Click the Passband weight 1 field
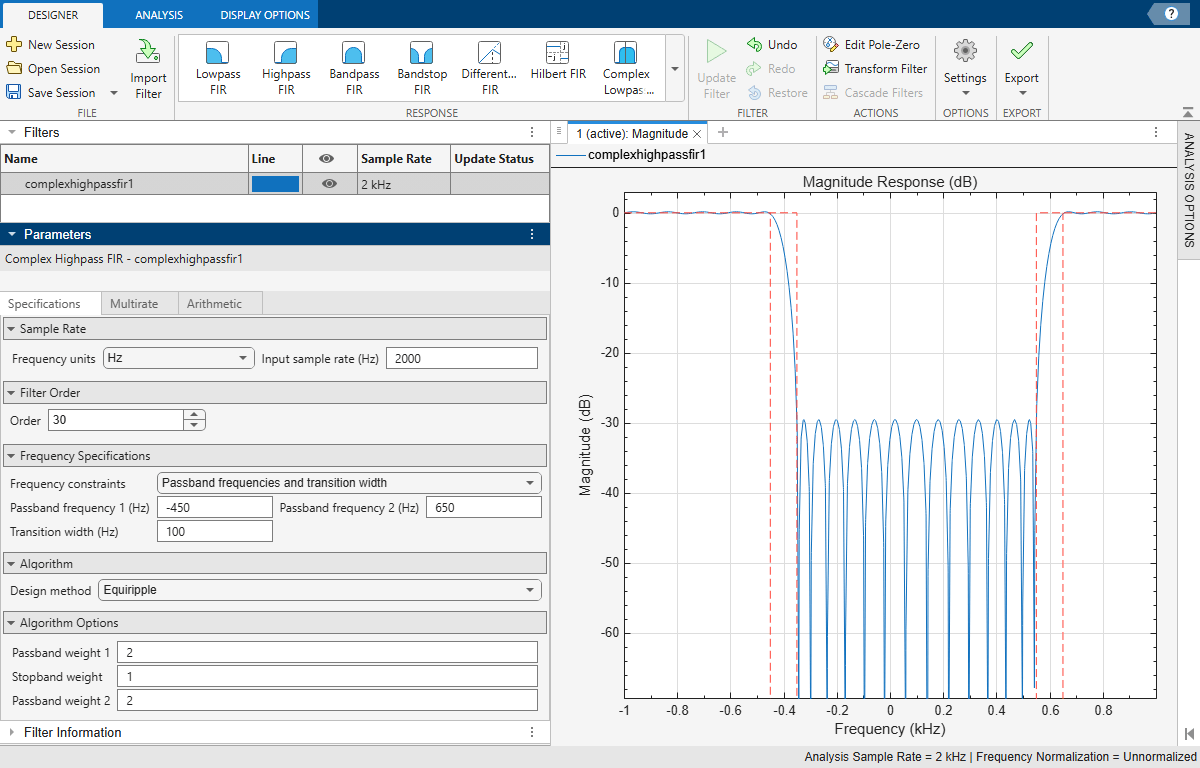This screenshot has height=768, width=1200. point(327,653)
